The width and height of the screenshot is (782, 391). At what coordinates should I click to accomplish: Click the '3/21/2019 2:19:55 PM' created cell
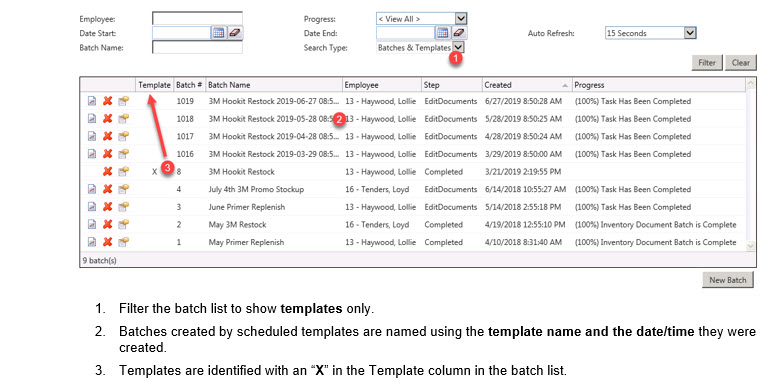click(523, 172)
